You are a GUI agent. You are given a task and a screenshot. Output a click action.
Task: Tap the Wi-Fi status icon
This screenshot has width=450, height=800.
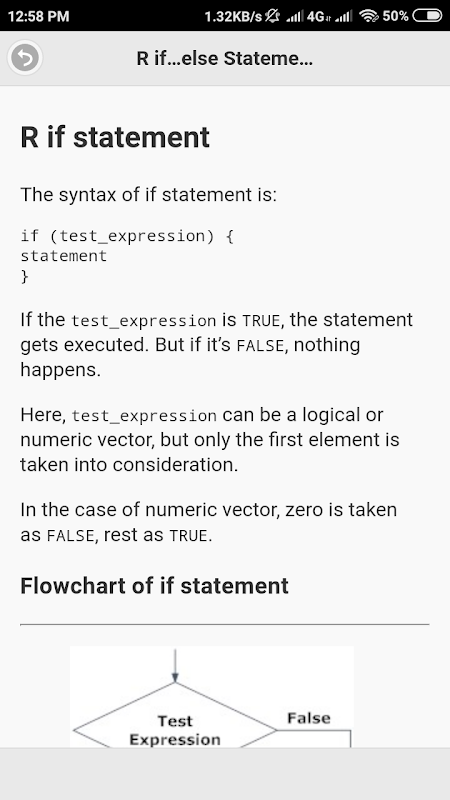tap(369, 16)
